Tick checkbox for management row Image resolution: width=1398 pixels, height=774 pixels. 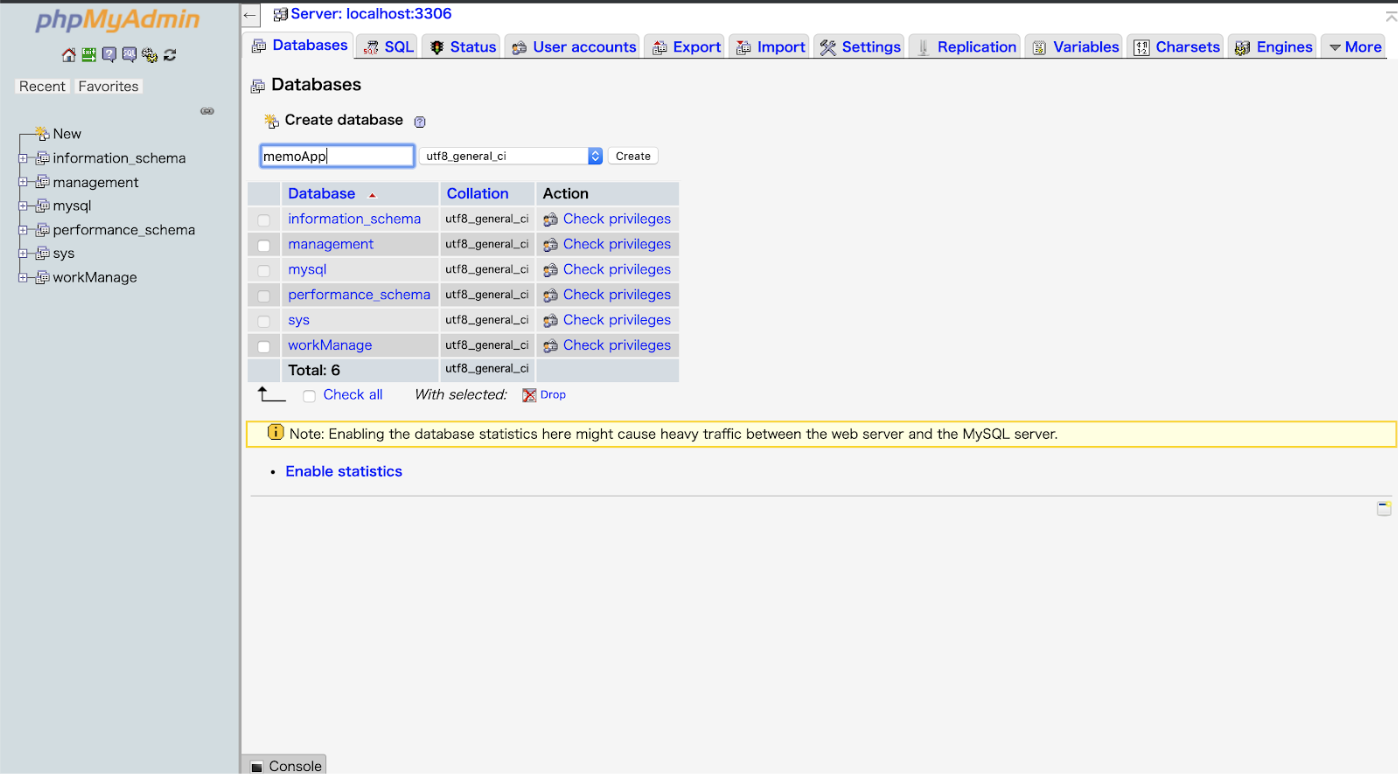pos(264,245)
